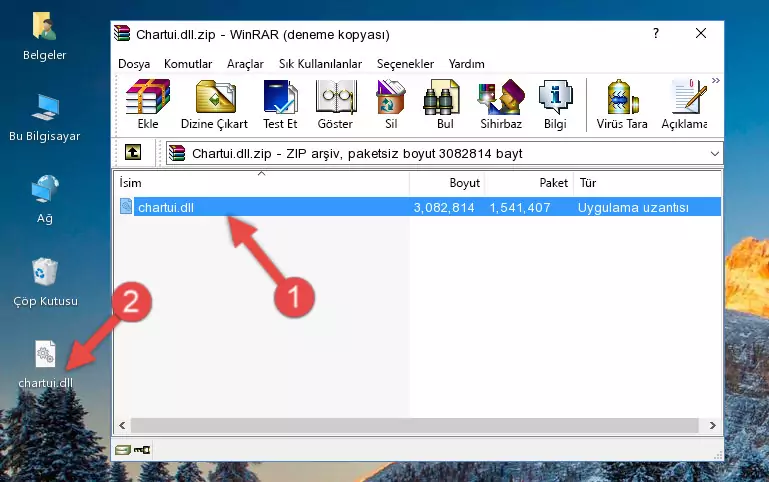Screen dimensions: 769x482
Task: Select Belgeler desktop icon
Action: click(x=45, y=36)
